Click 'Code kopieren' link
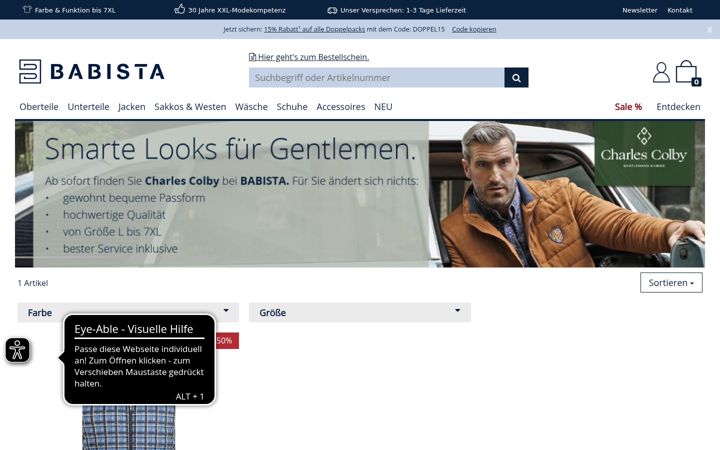This screenshot has height=450, width=720. tap(474, 29)
